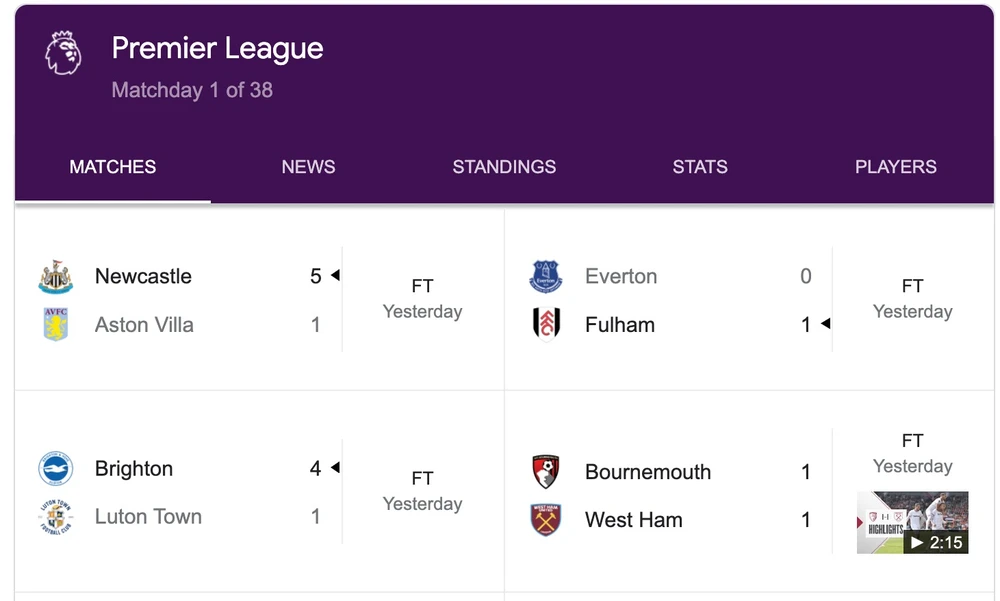The height and width of the screenshot is (601, 1000).
Task: Click the Premier League lion logo
Action: 63,52
